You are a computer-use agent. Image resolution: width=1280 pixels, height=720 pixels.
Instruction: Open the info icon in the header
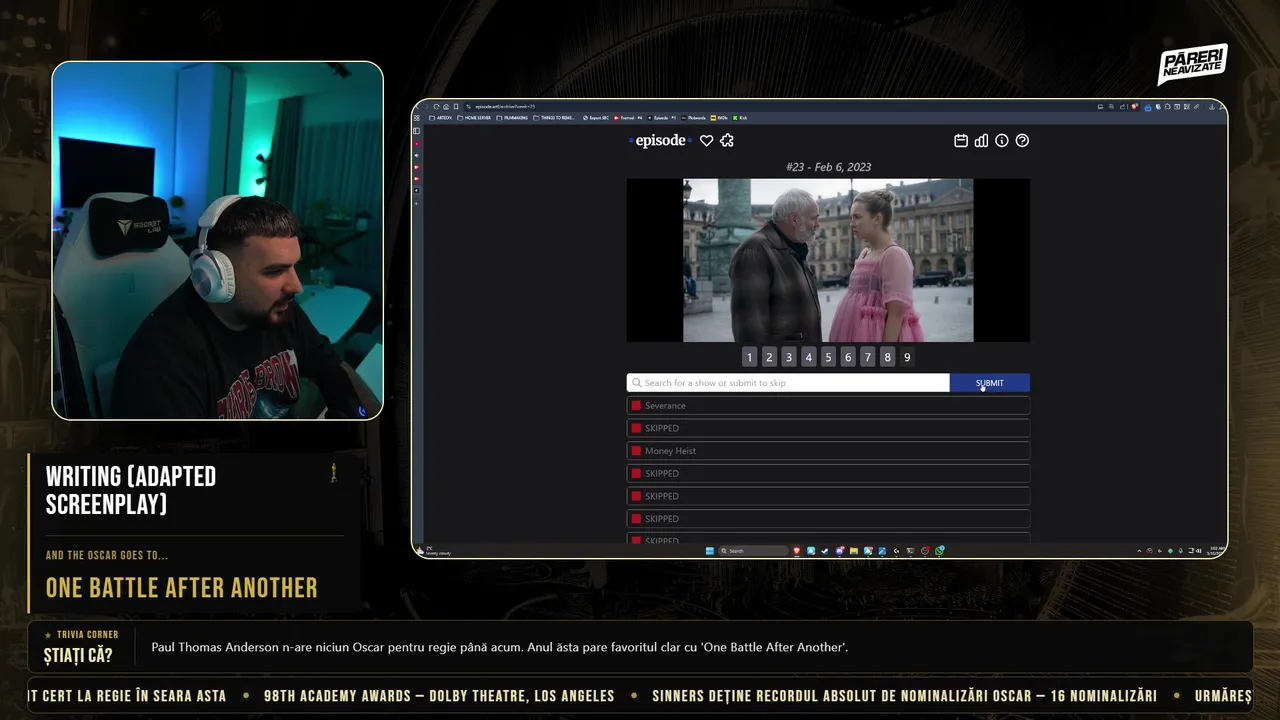1002,141
